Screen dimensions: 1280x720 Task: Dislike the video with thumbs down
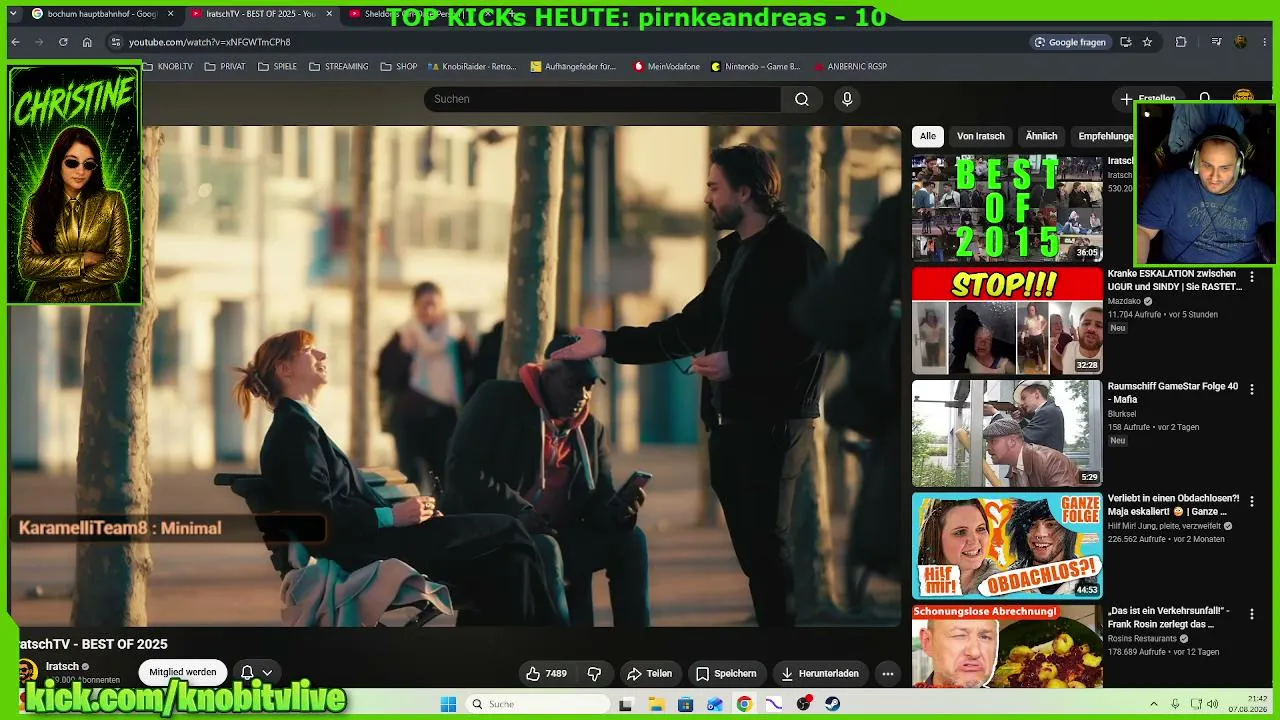[x=594, y=674]
